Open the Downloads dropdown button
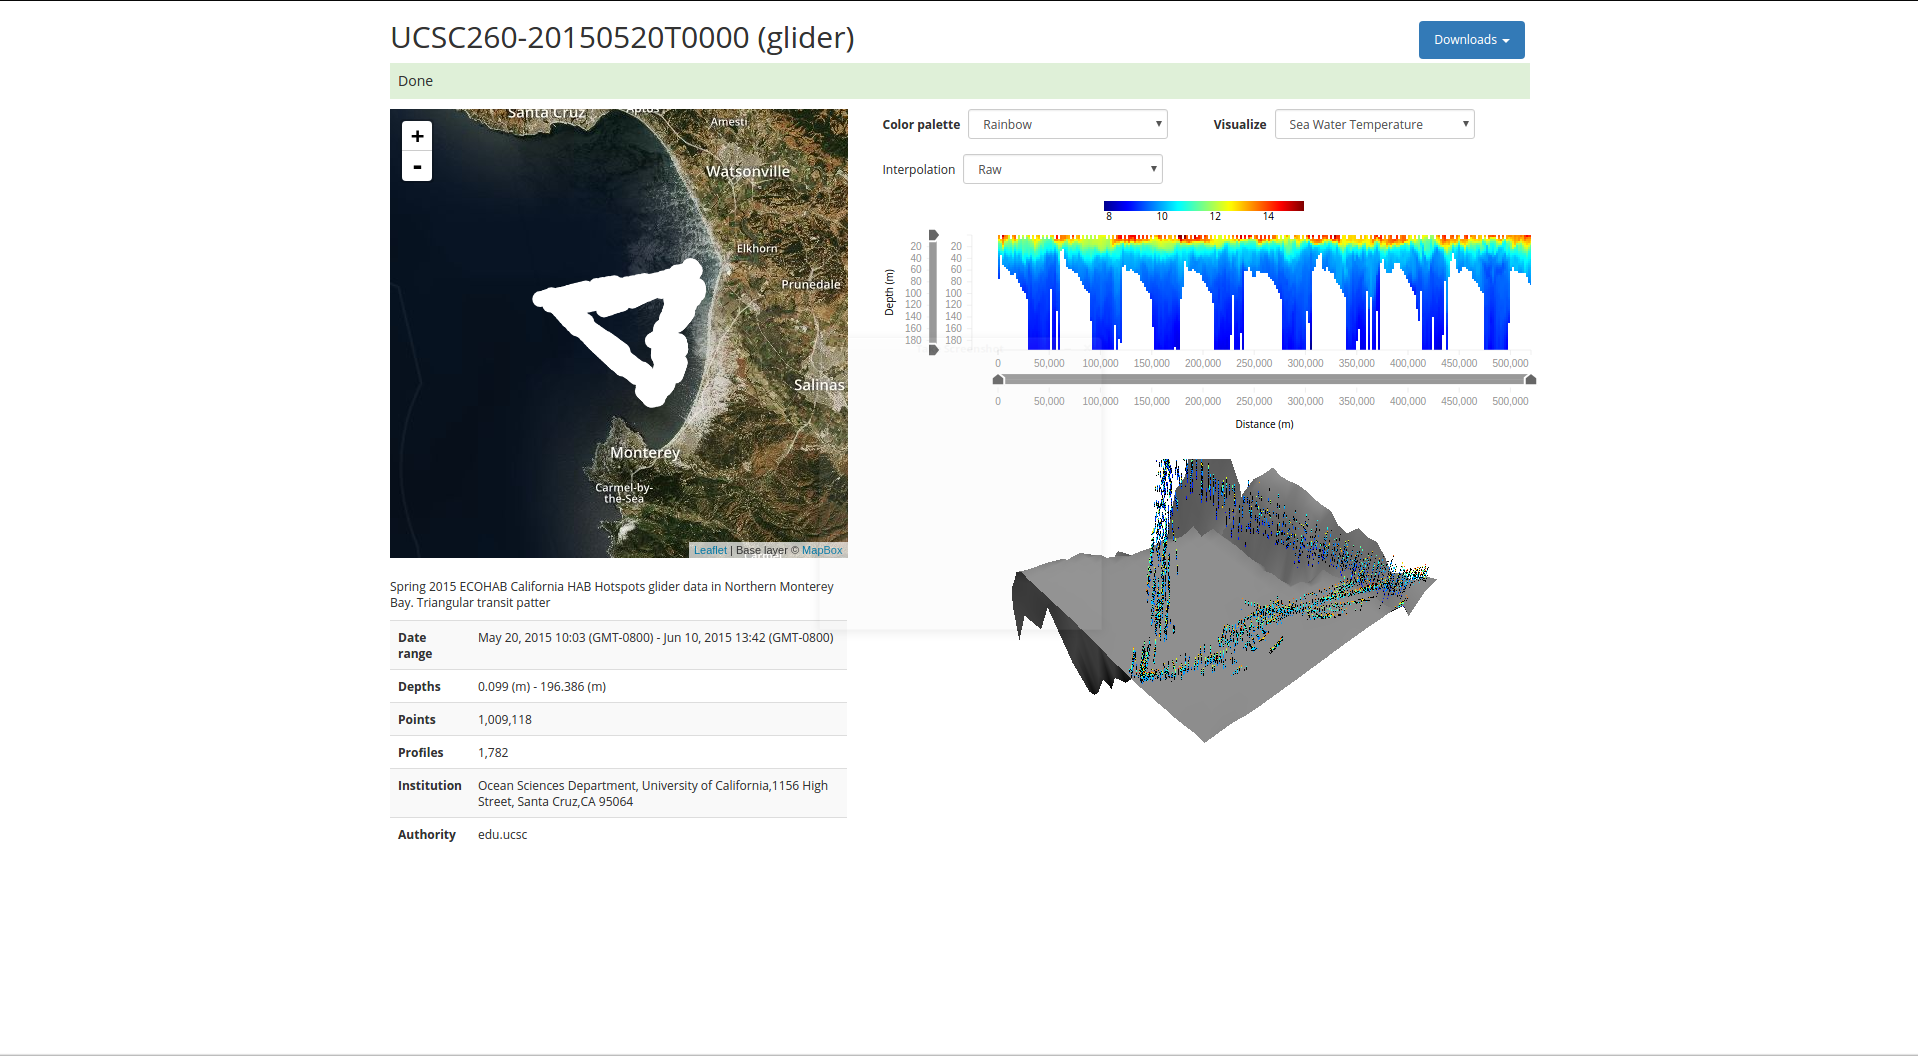Image resolution: width=1918 pixels, height=1056 pixels. pos(1471,40)
